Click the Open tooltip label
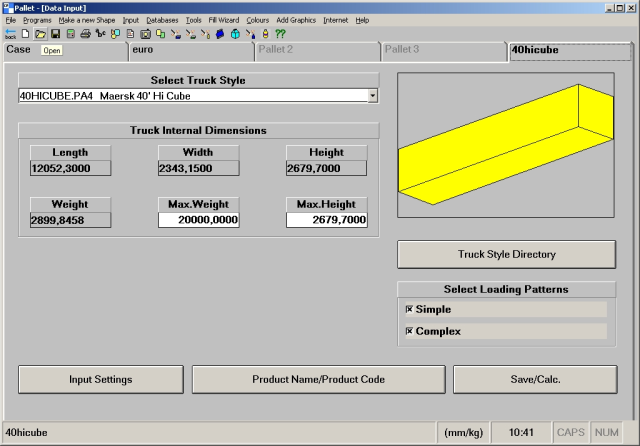Screen dimensions: 640x446 (52, 50)
